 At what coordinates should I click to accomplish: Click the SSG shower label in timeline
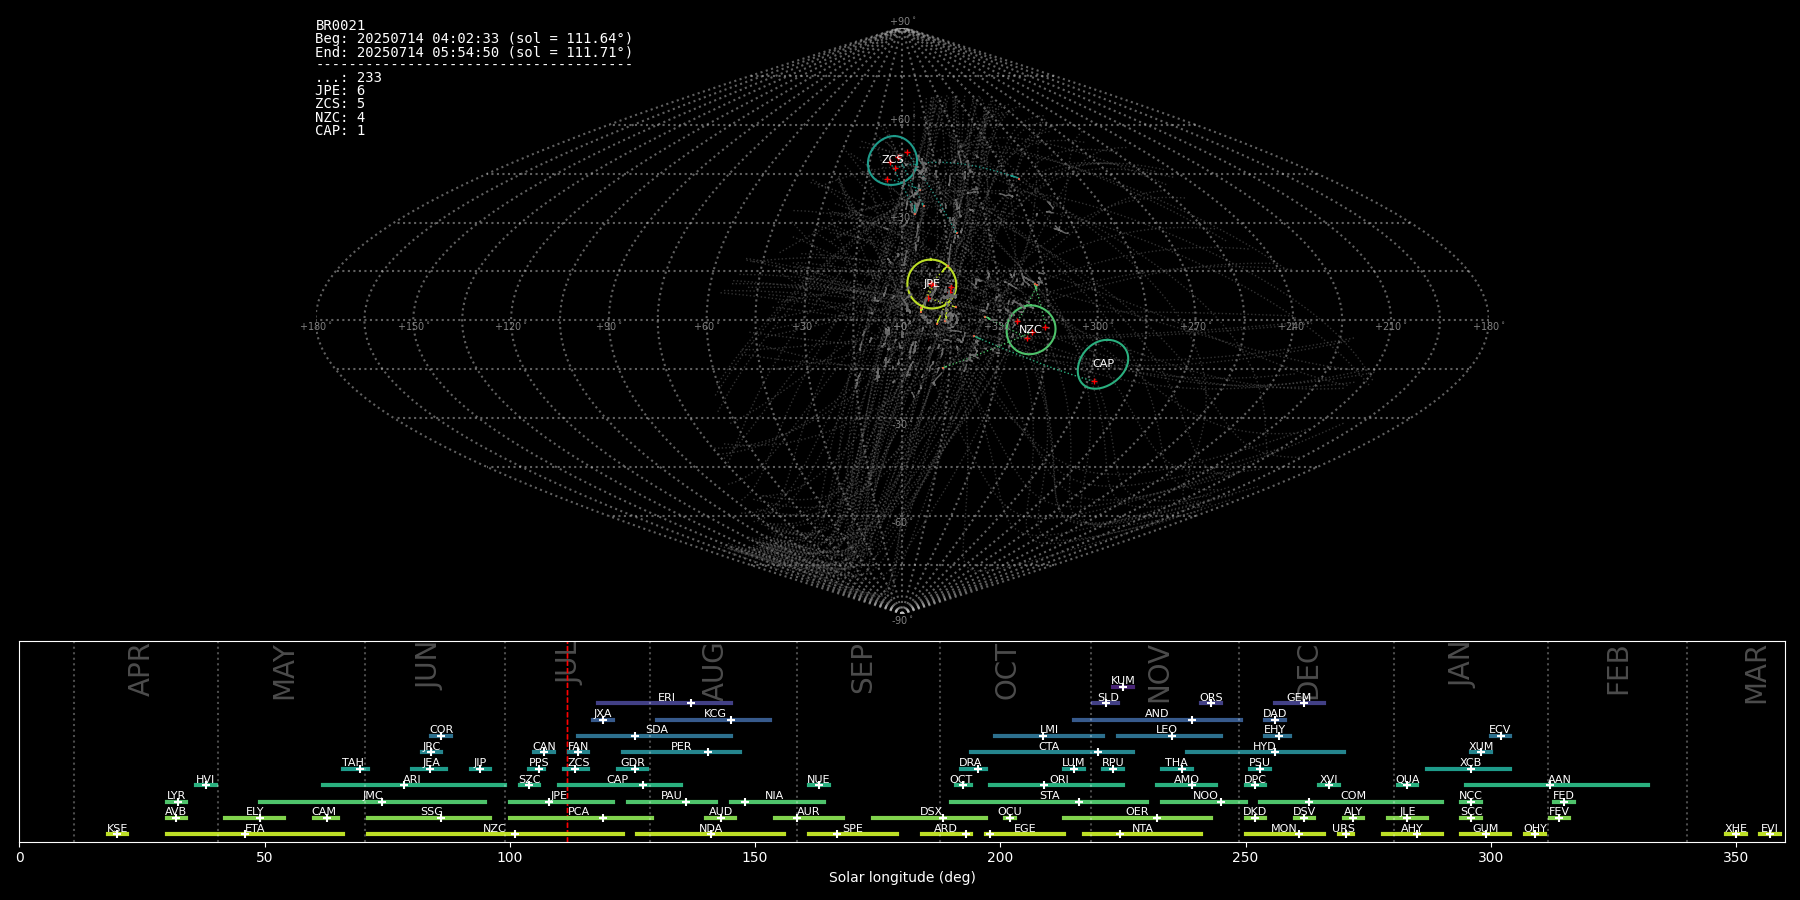point(431,812)
